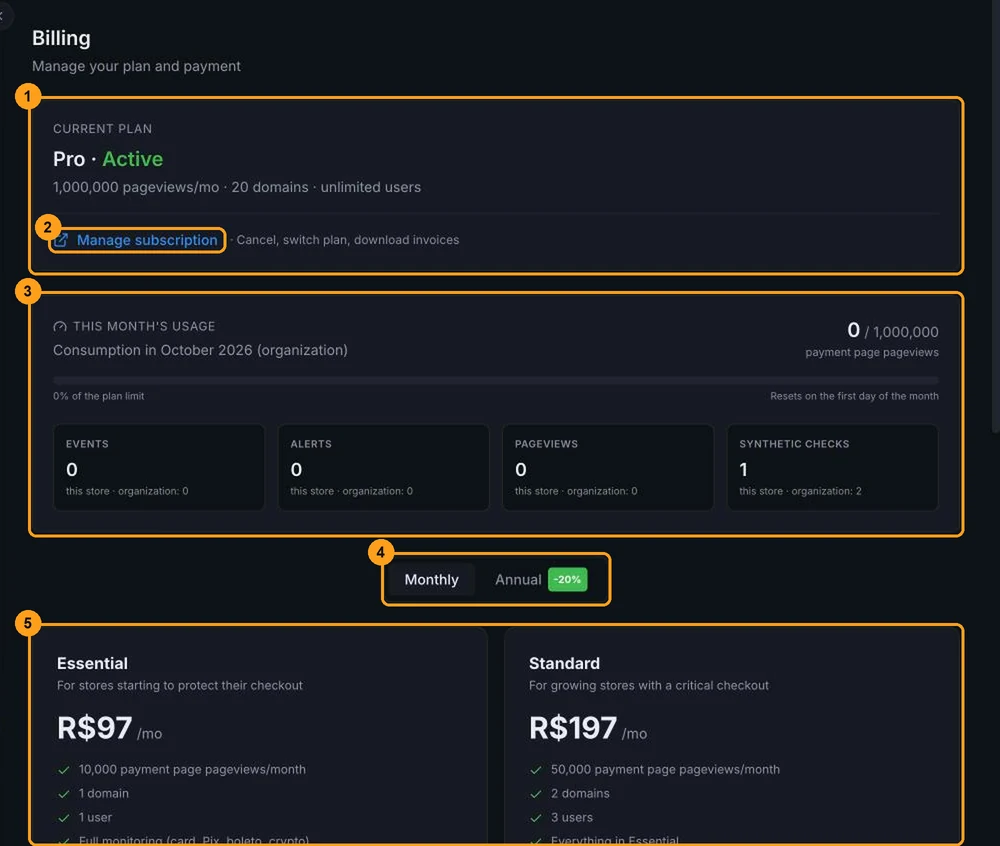Select the Synthetic Checks usage card
This screenshot has width=1000, height=846.
tap(832, 467)
